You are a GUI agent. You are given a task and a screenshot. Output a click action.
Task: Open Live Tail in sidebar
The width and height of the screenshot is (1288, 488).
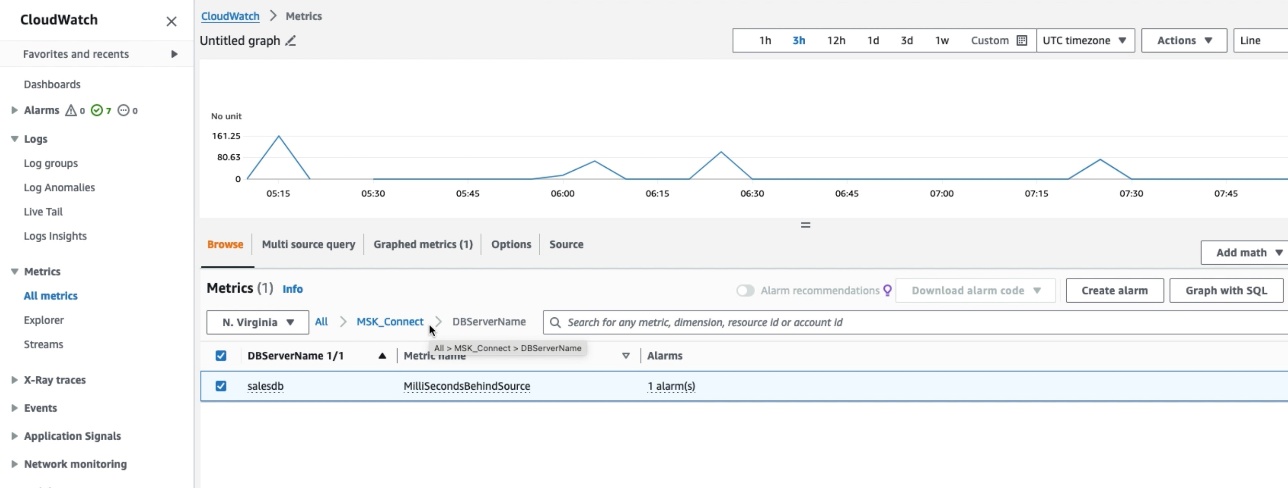(43, 212)
